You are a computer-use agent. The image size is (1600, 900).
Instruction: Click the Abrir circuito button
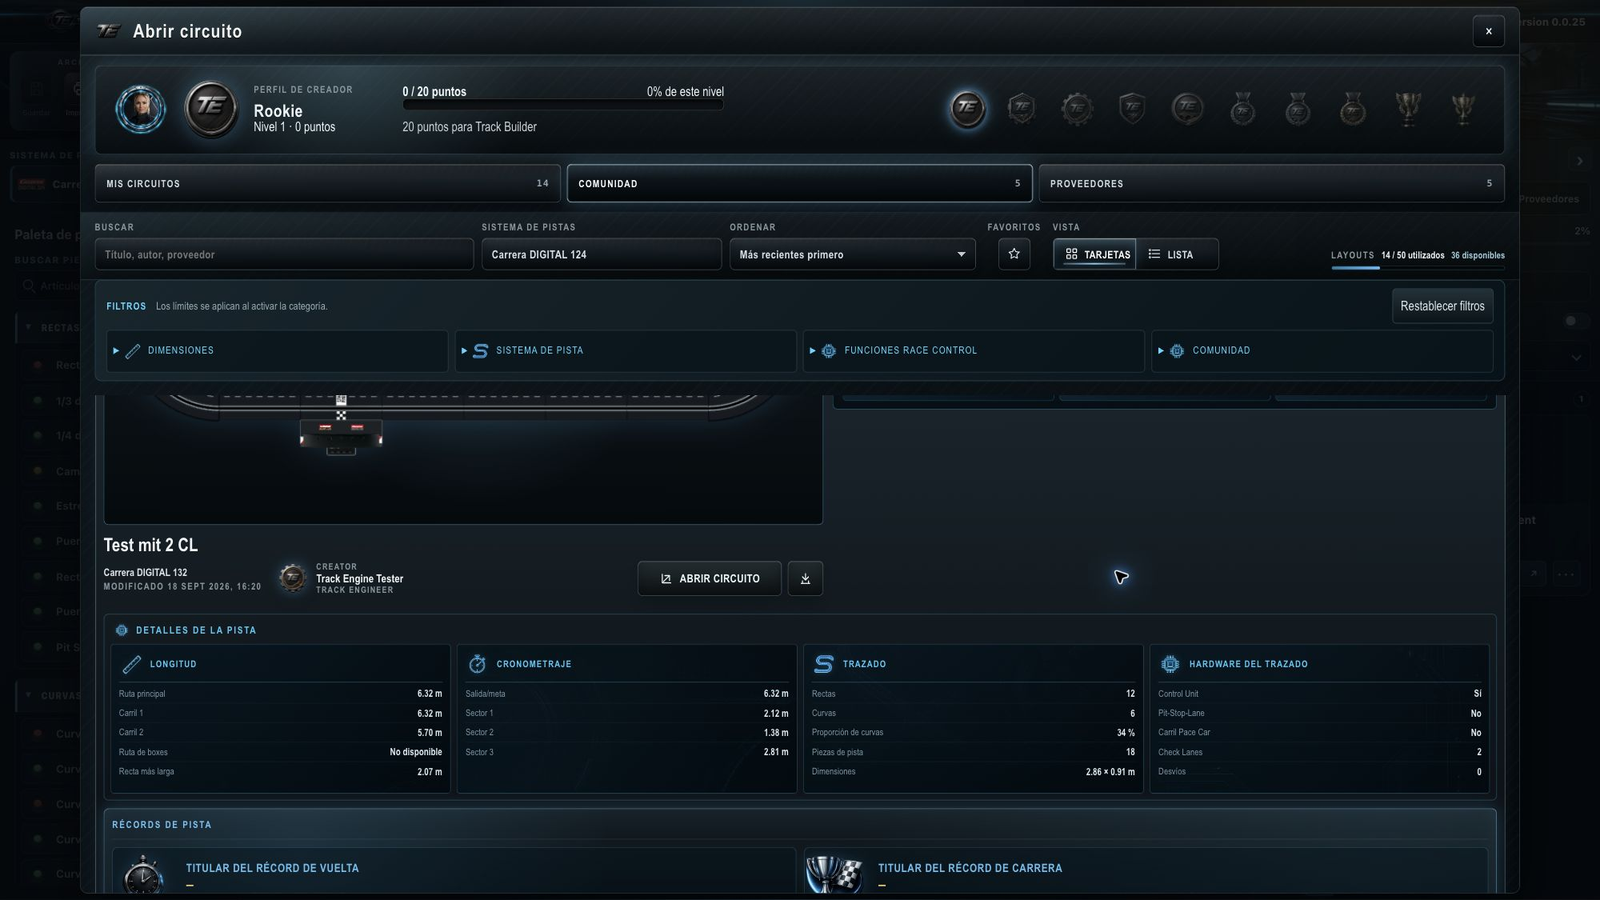tap(710, 578)
